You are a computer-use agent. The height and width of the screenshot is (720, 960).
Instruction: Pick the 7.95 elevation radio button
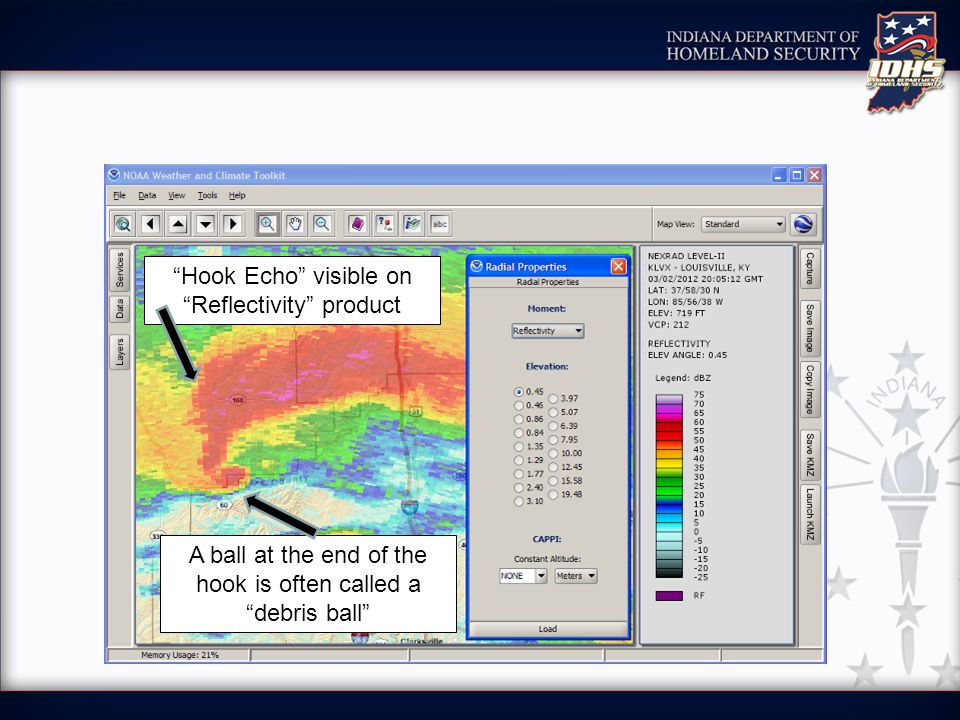pyautogui.click(x=553, y=440)
